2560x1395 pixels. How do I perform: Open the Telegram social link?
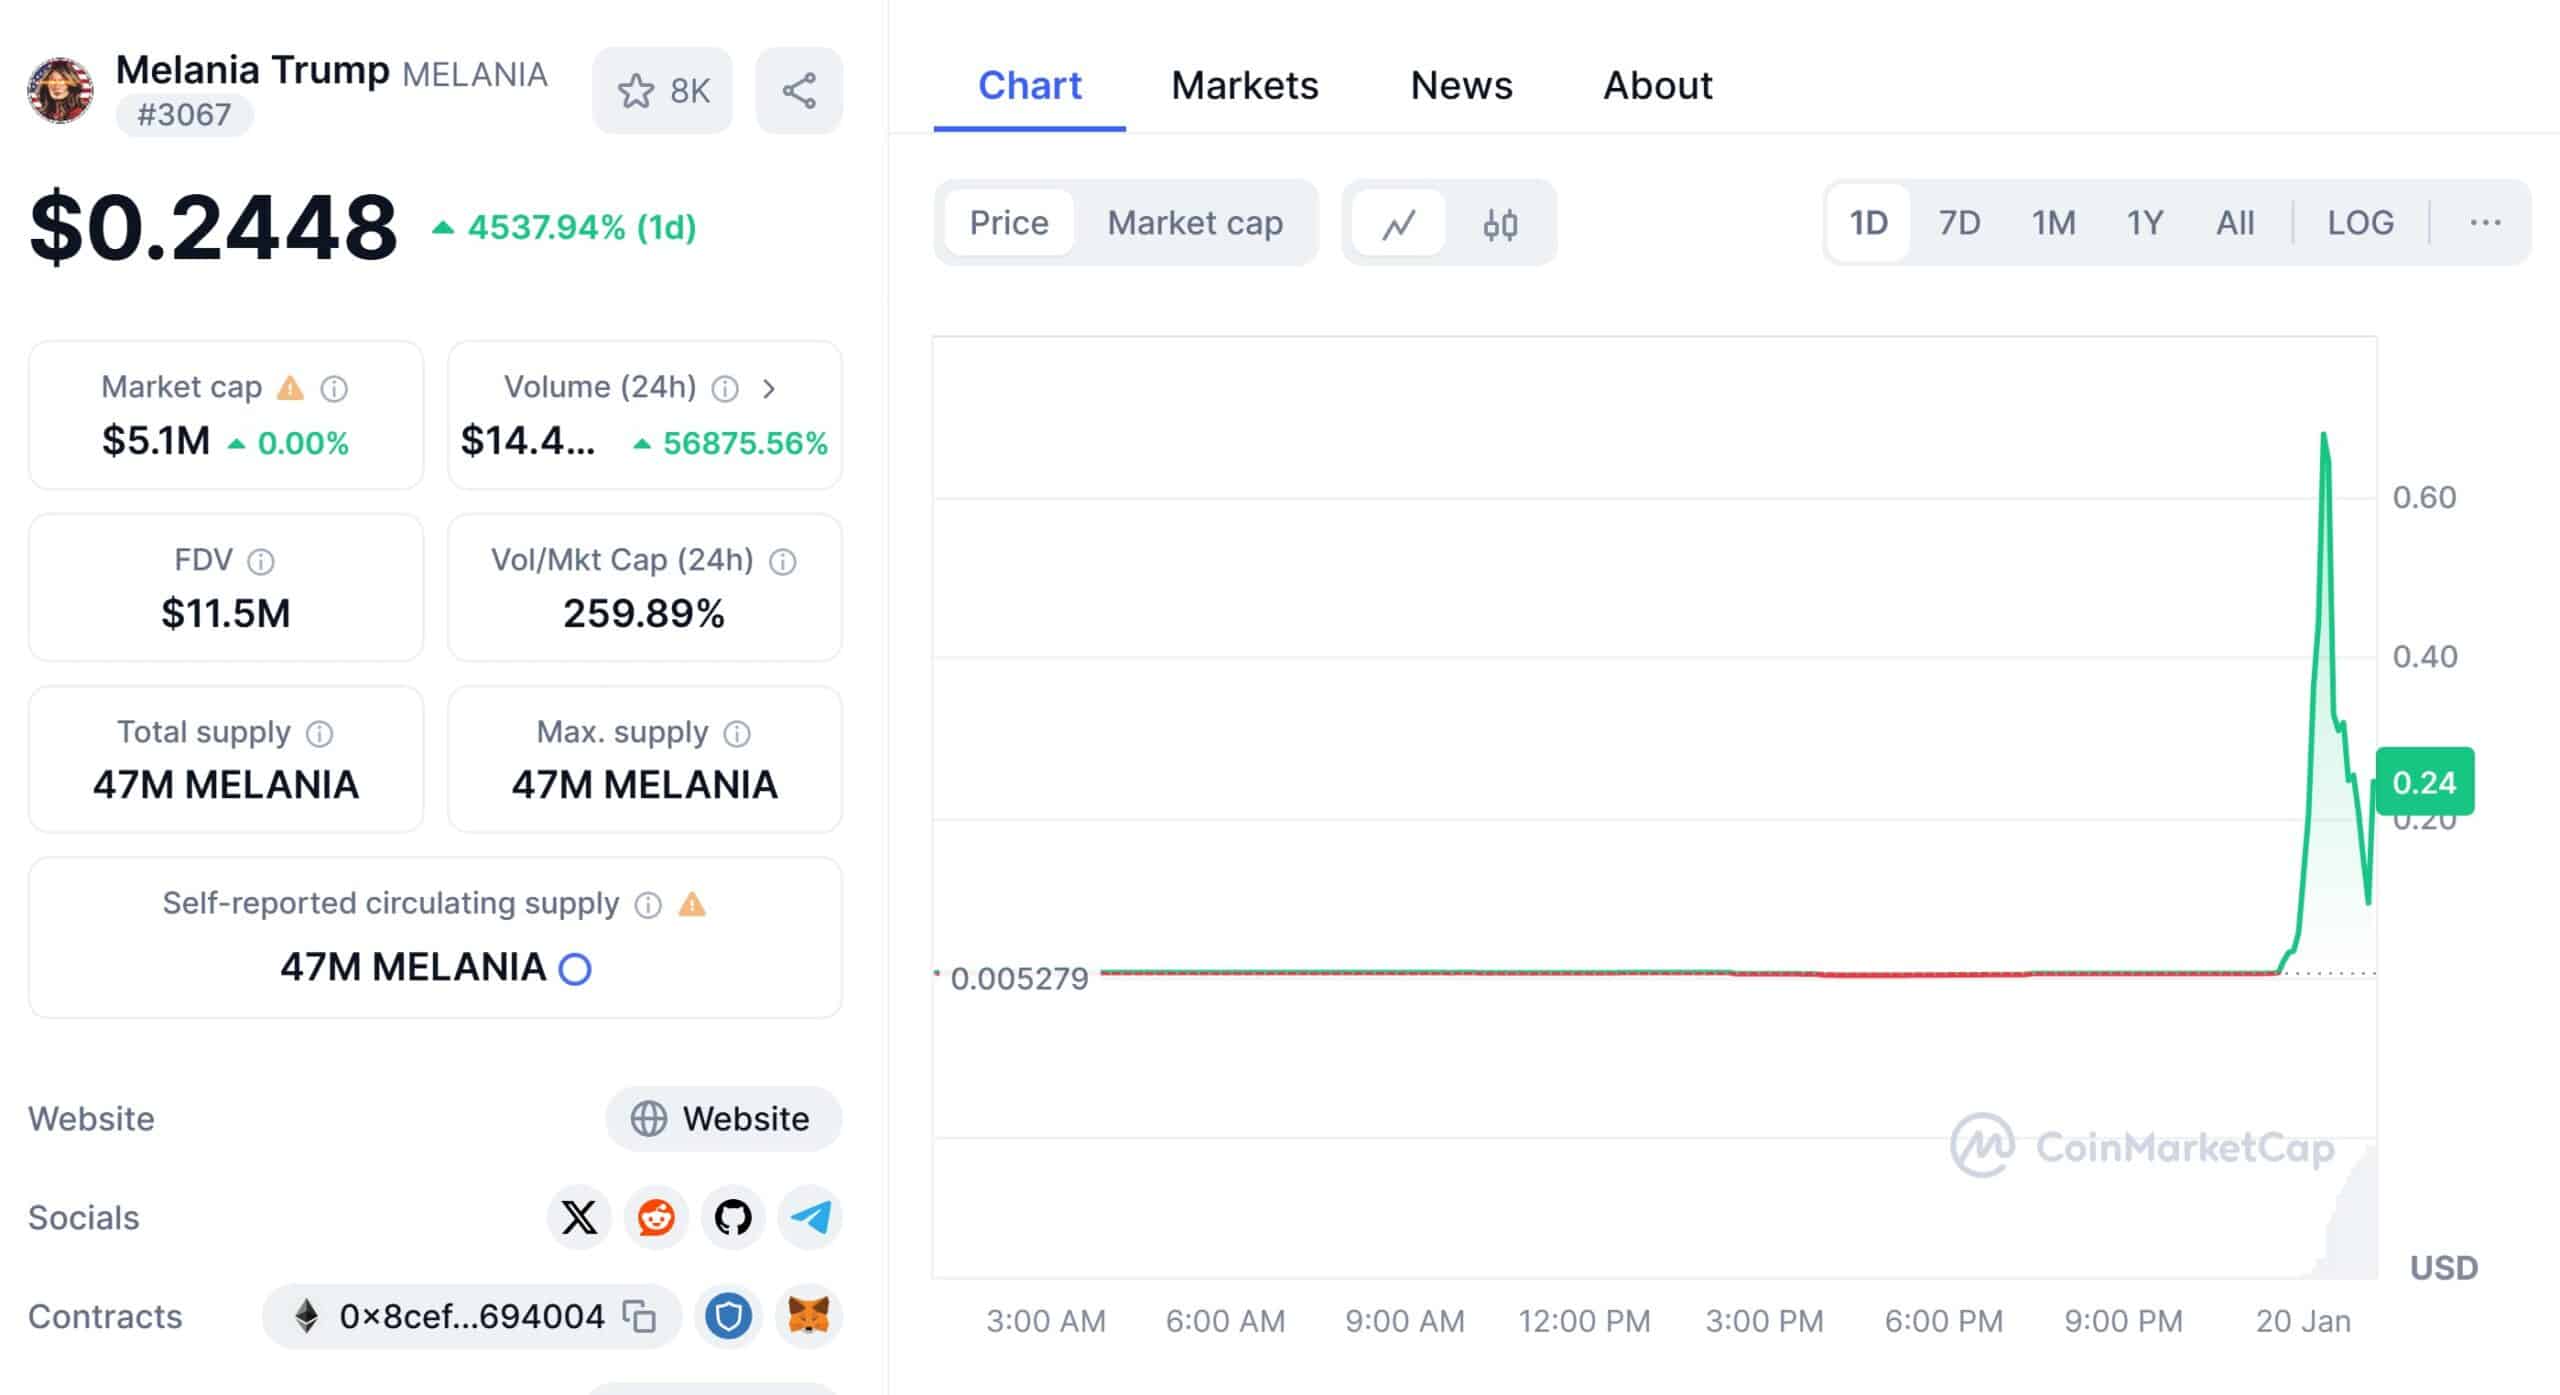tap(810, 1217)
